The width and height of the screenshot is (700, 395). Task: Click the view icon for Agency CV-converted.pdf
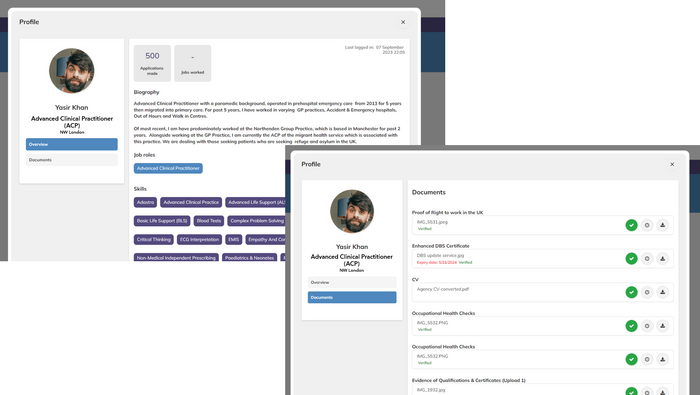coord(647,292)
